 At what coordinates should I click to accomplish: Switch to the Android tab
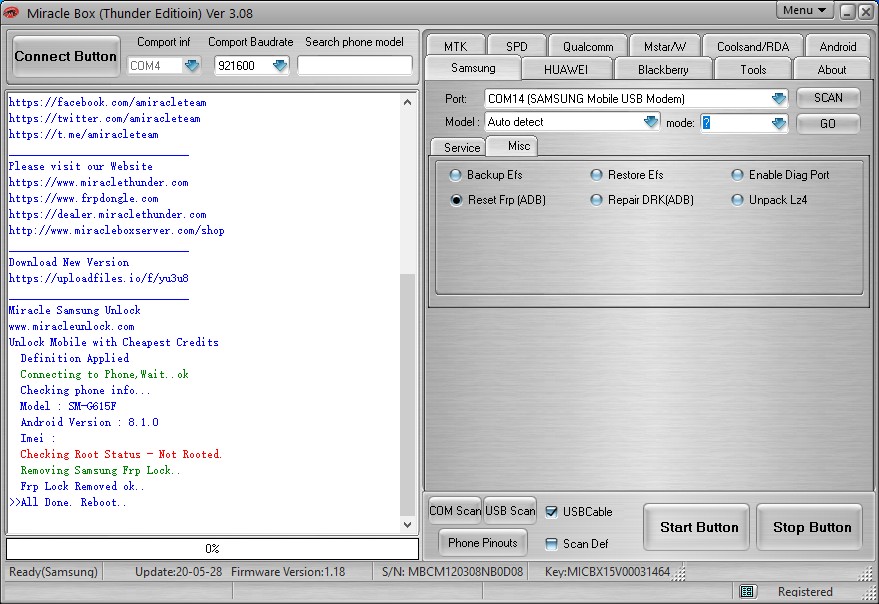click(838, 47)
